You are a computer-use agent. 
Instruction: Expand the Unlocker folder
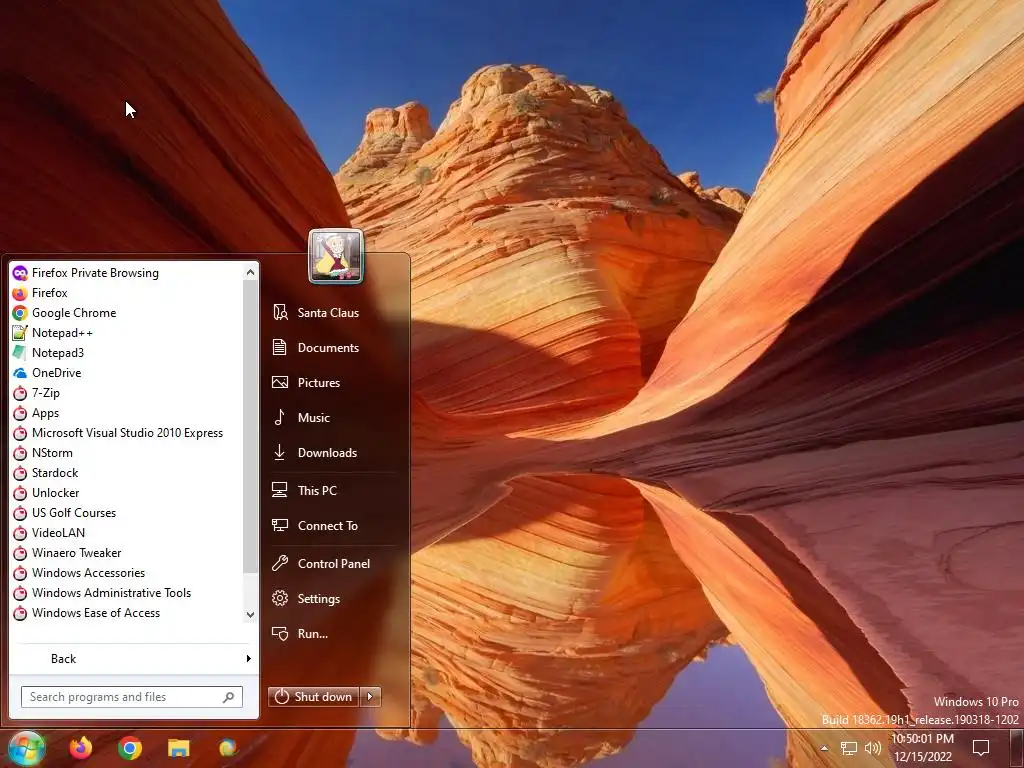[x=126, y=493]
